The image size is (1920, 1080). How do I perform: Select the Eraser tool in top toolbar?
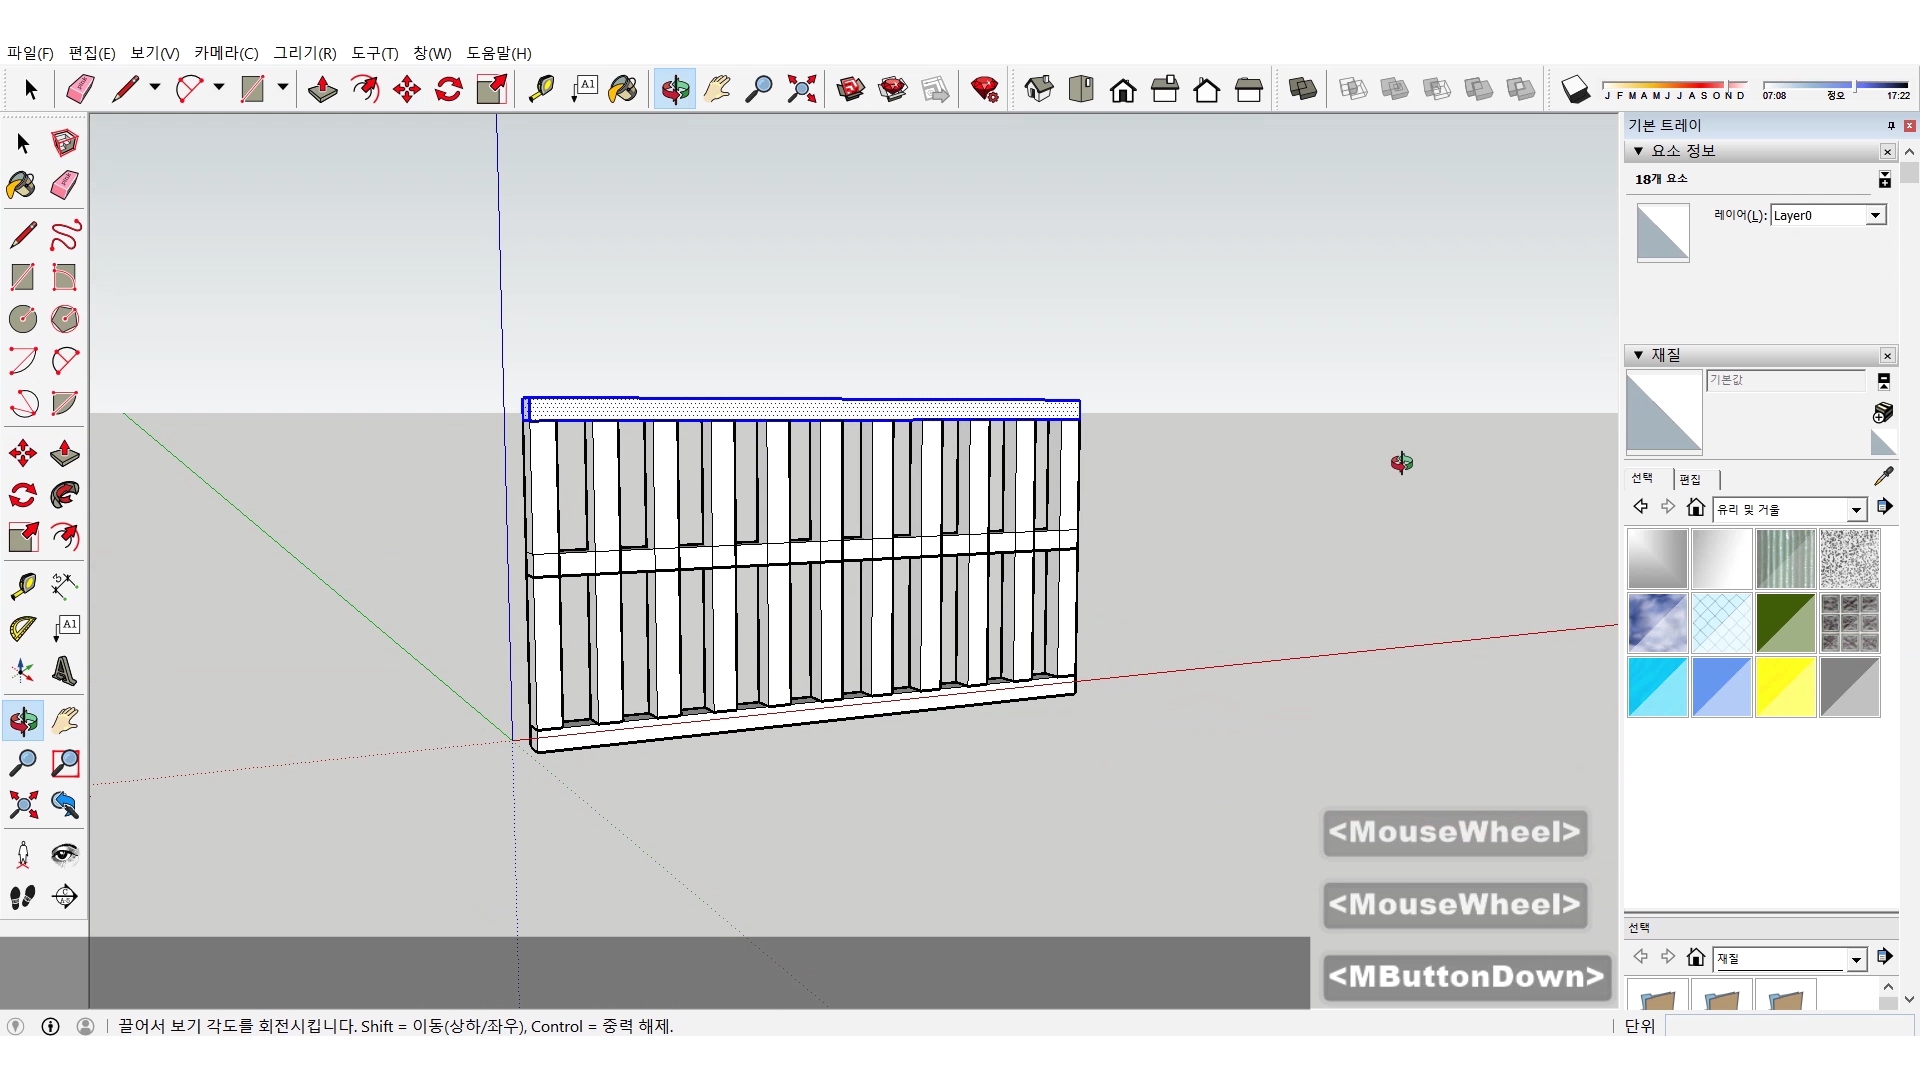click(x=80, y=90)
